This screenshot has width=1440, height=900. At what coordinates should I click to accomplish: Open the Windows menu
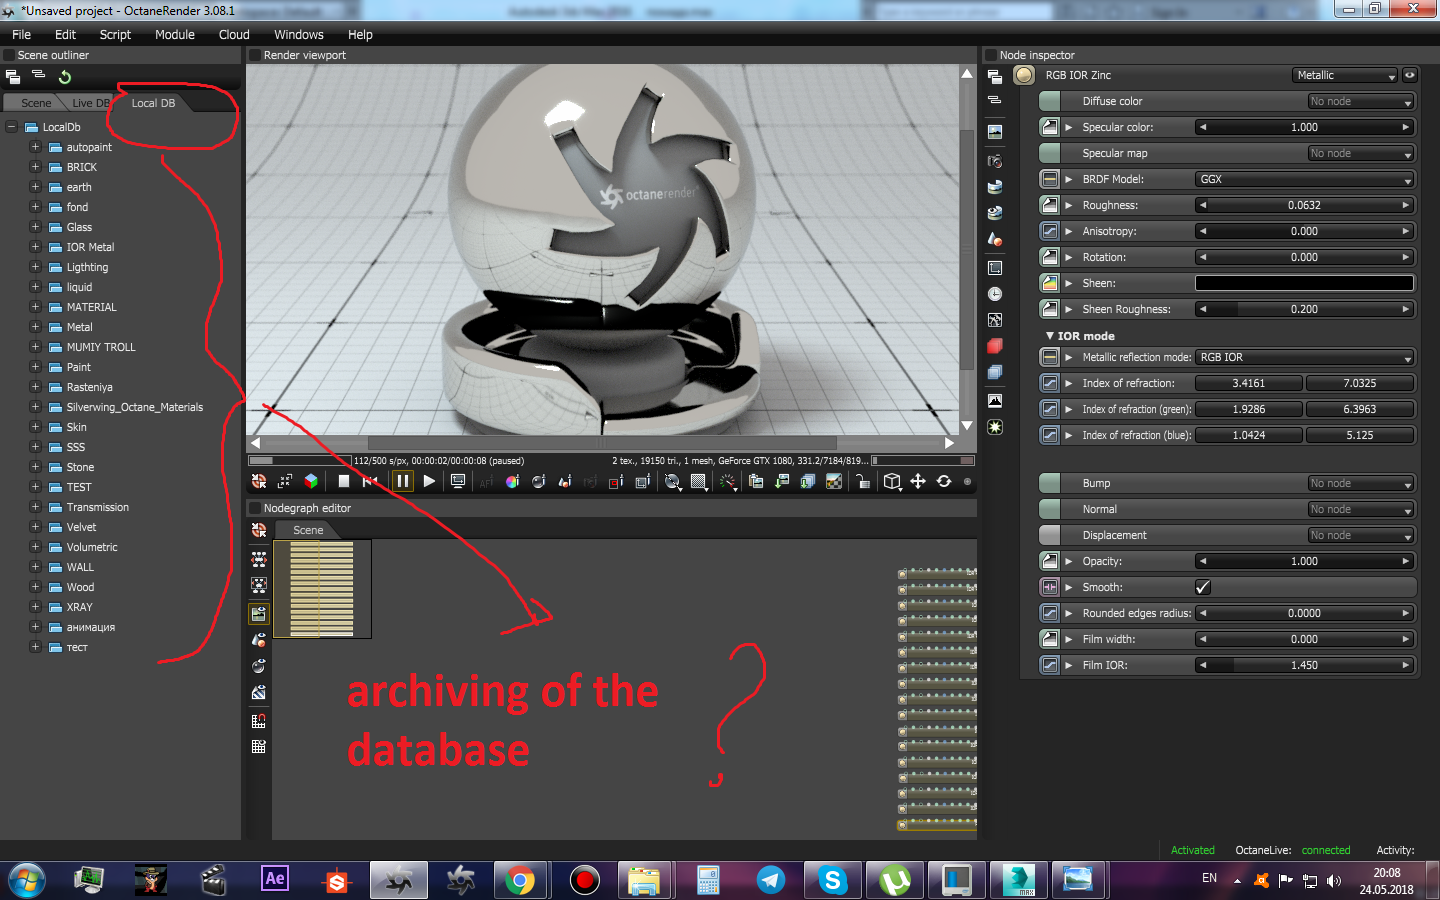(x=299, y=34)
